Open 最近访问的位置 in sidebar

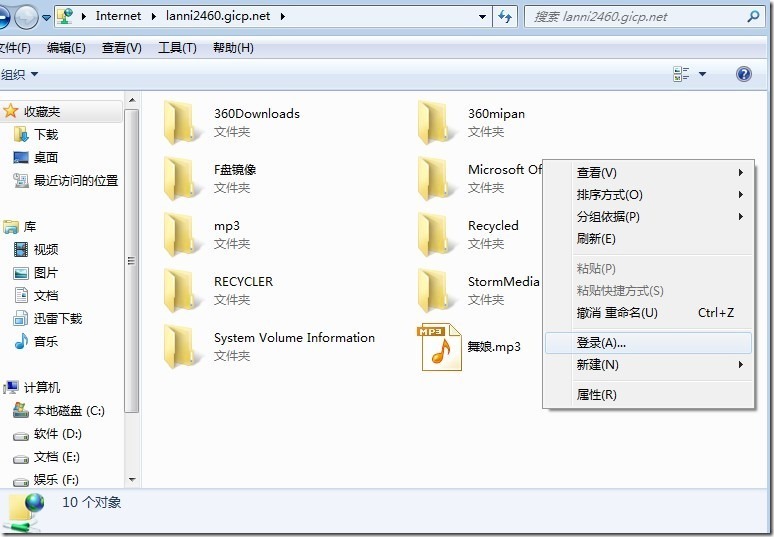(x=66, y=181)
